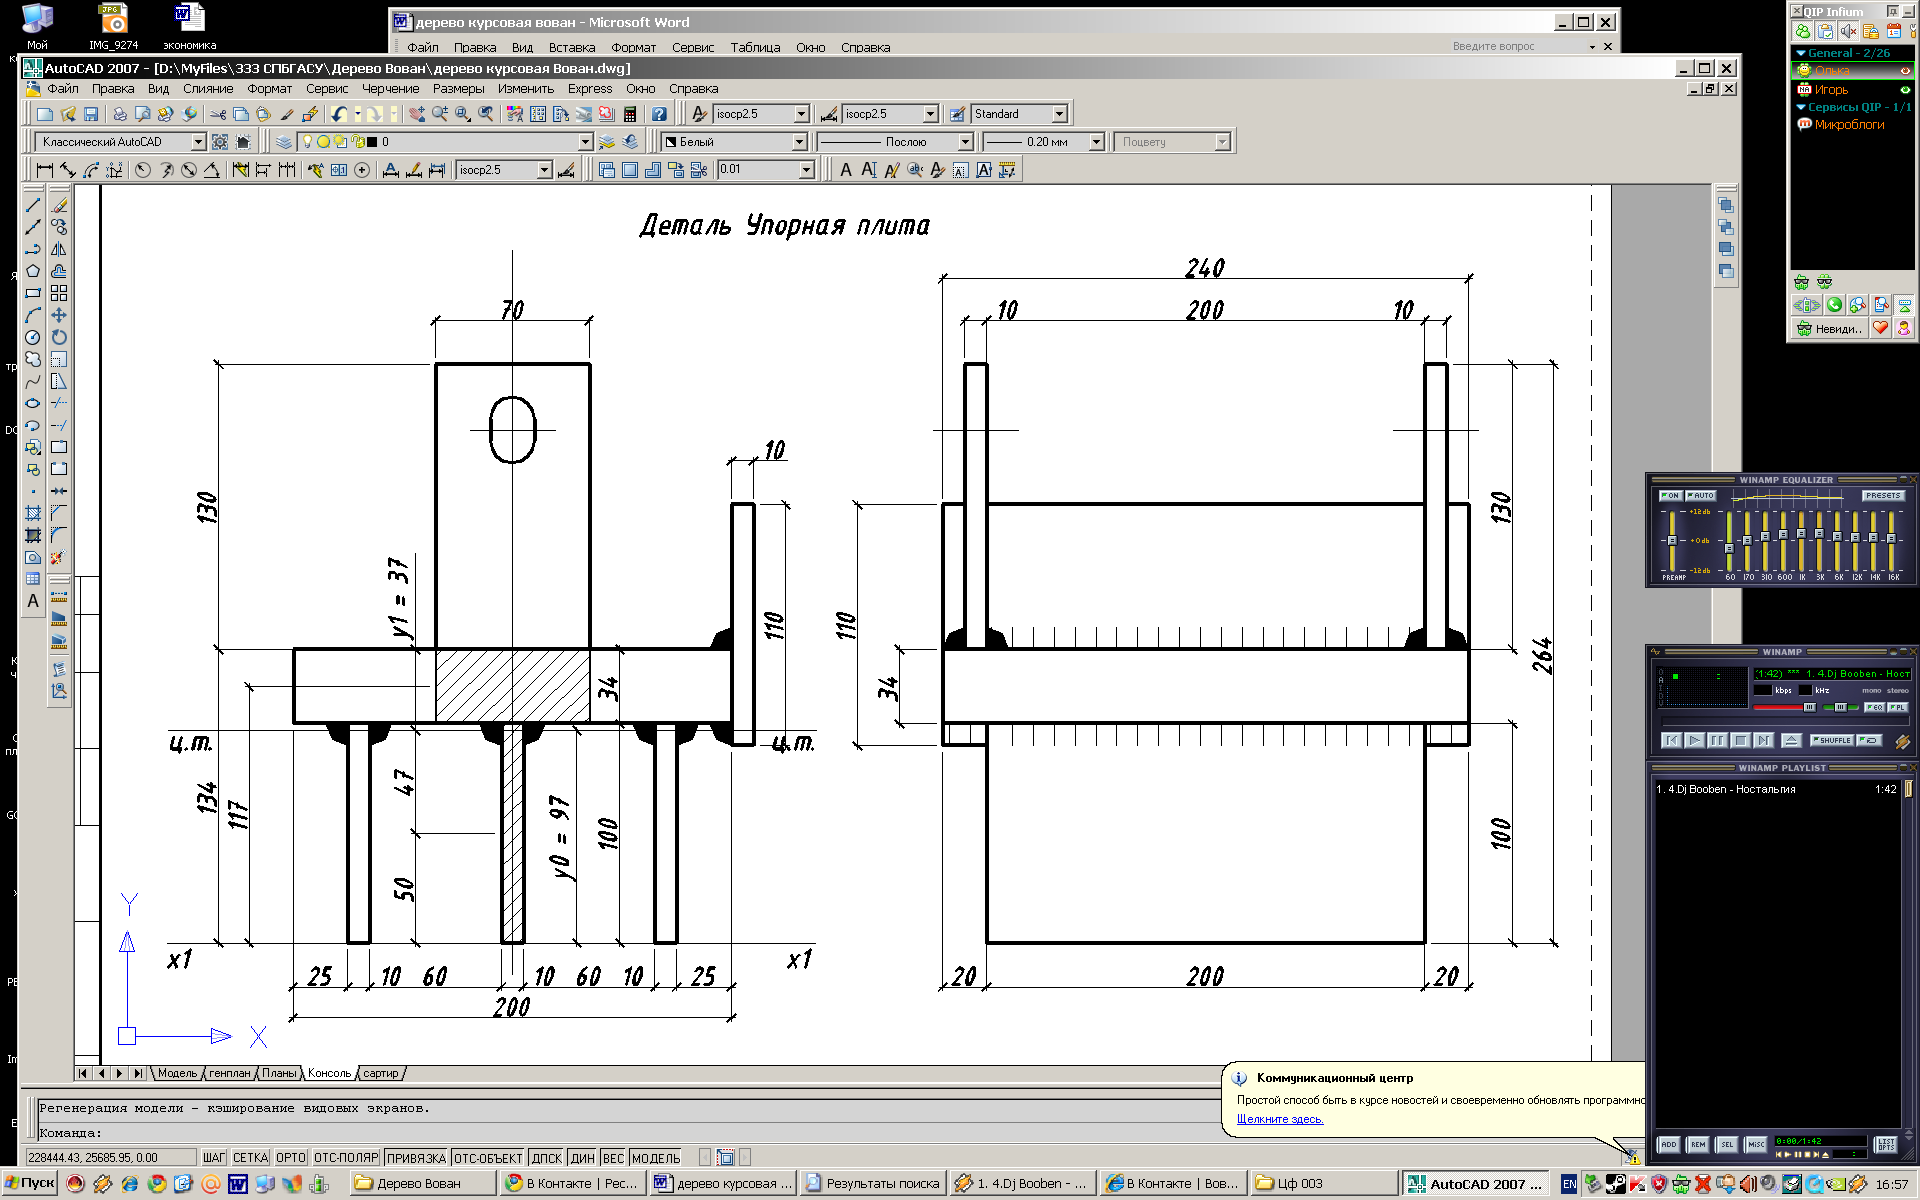The image size is (1920, 1200).
Task: Open the layer list dropdown
Action: [x=586, y=142]
